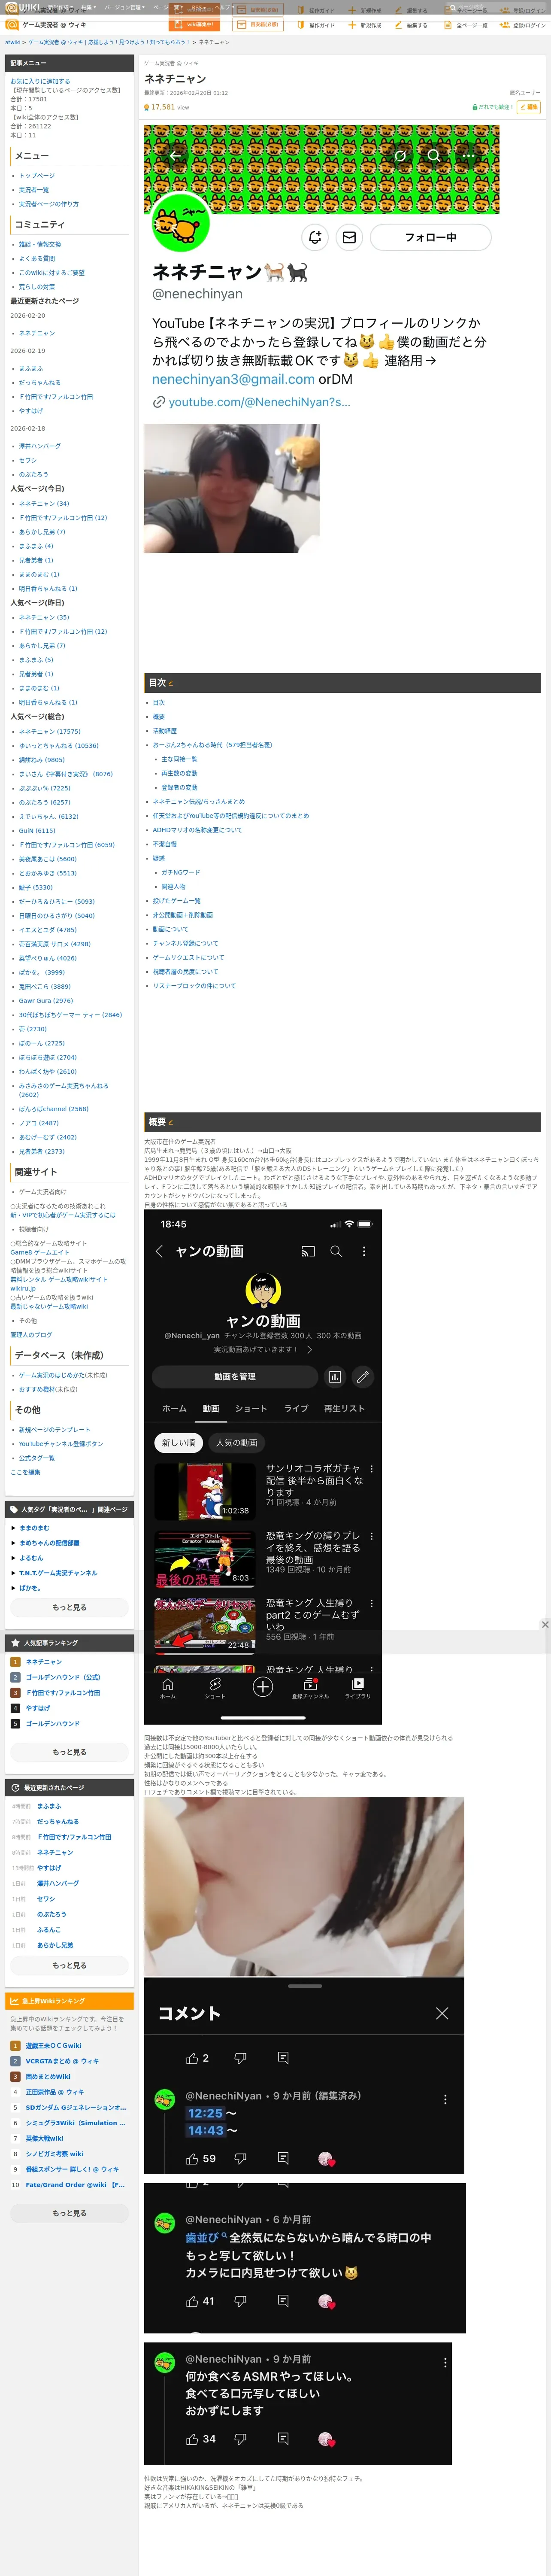Open three-dot menu on Twitter banner
This screenshot has height=2576, width=551.
click(x=468, y=156)
